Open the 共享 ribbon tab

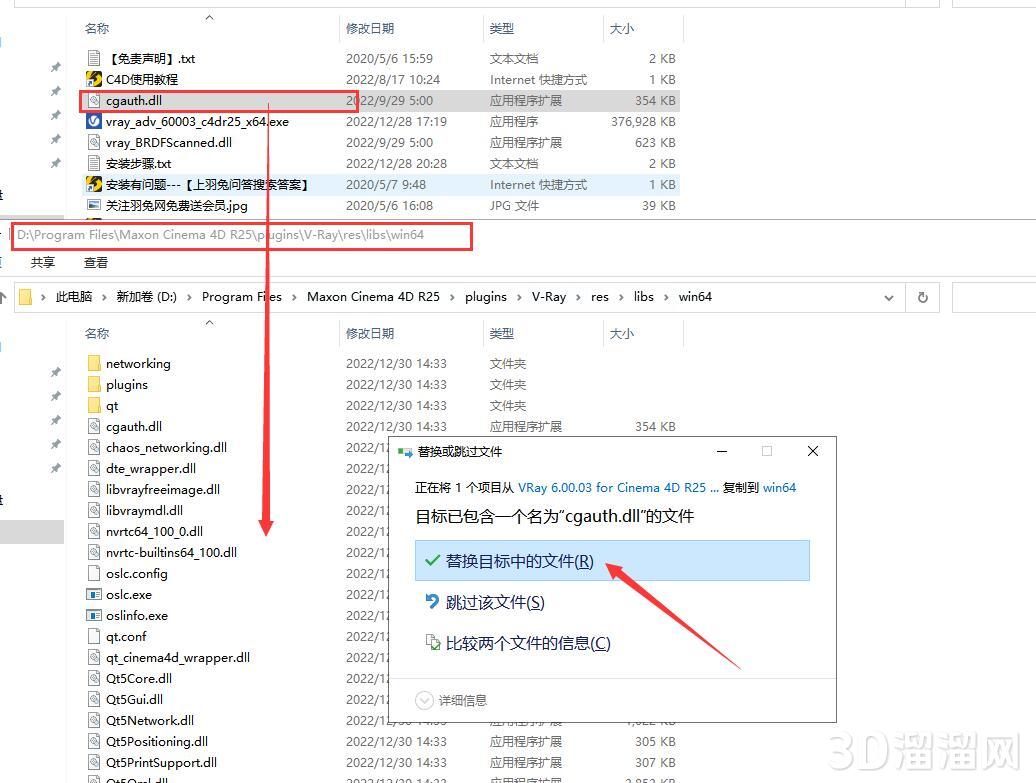point(43,262)
